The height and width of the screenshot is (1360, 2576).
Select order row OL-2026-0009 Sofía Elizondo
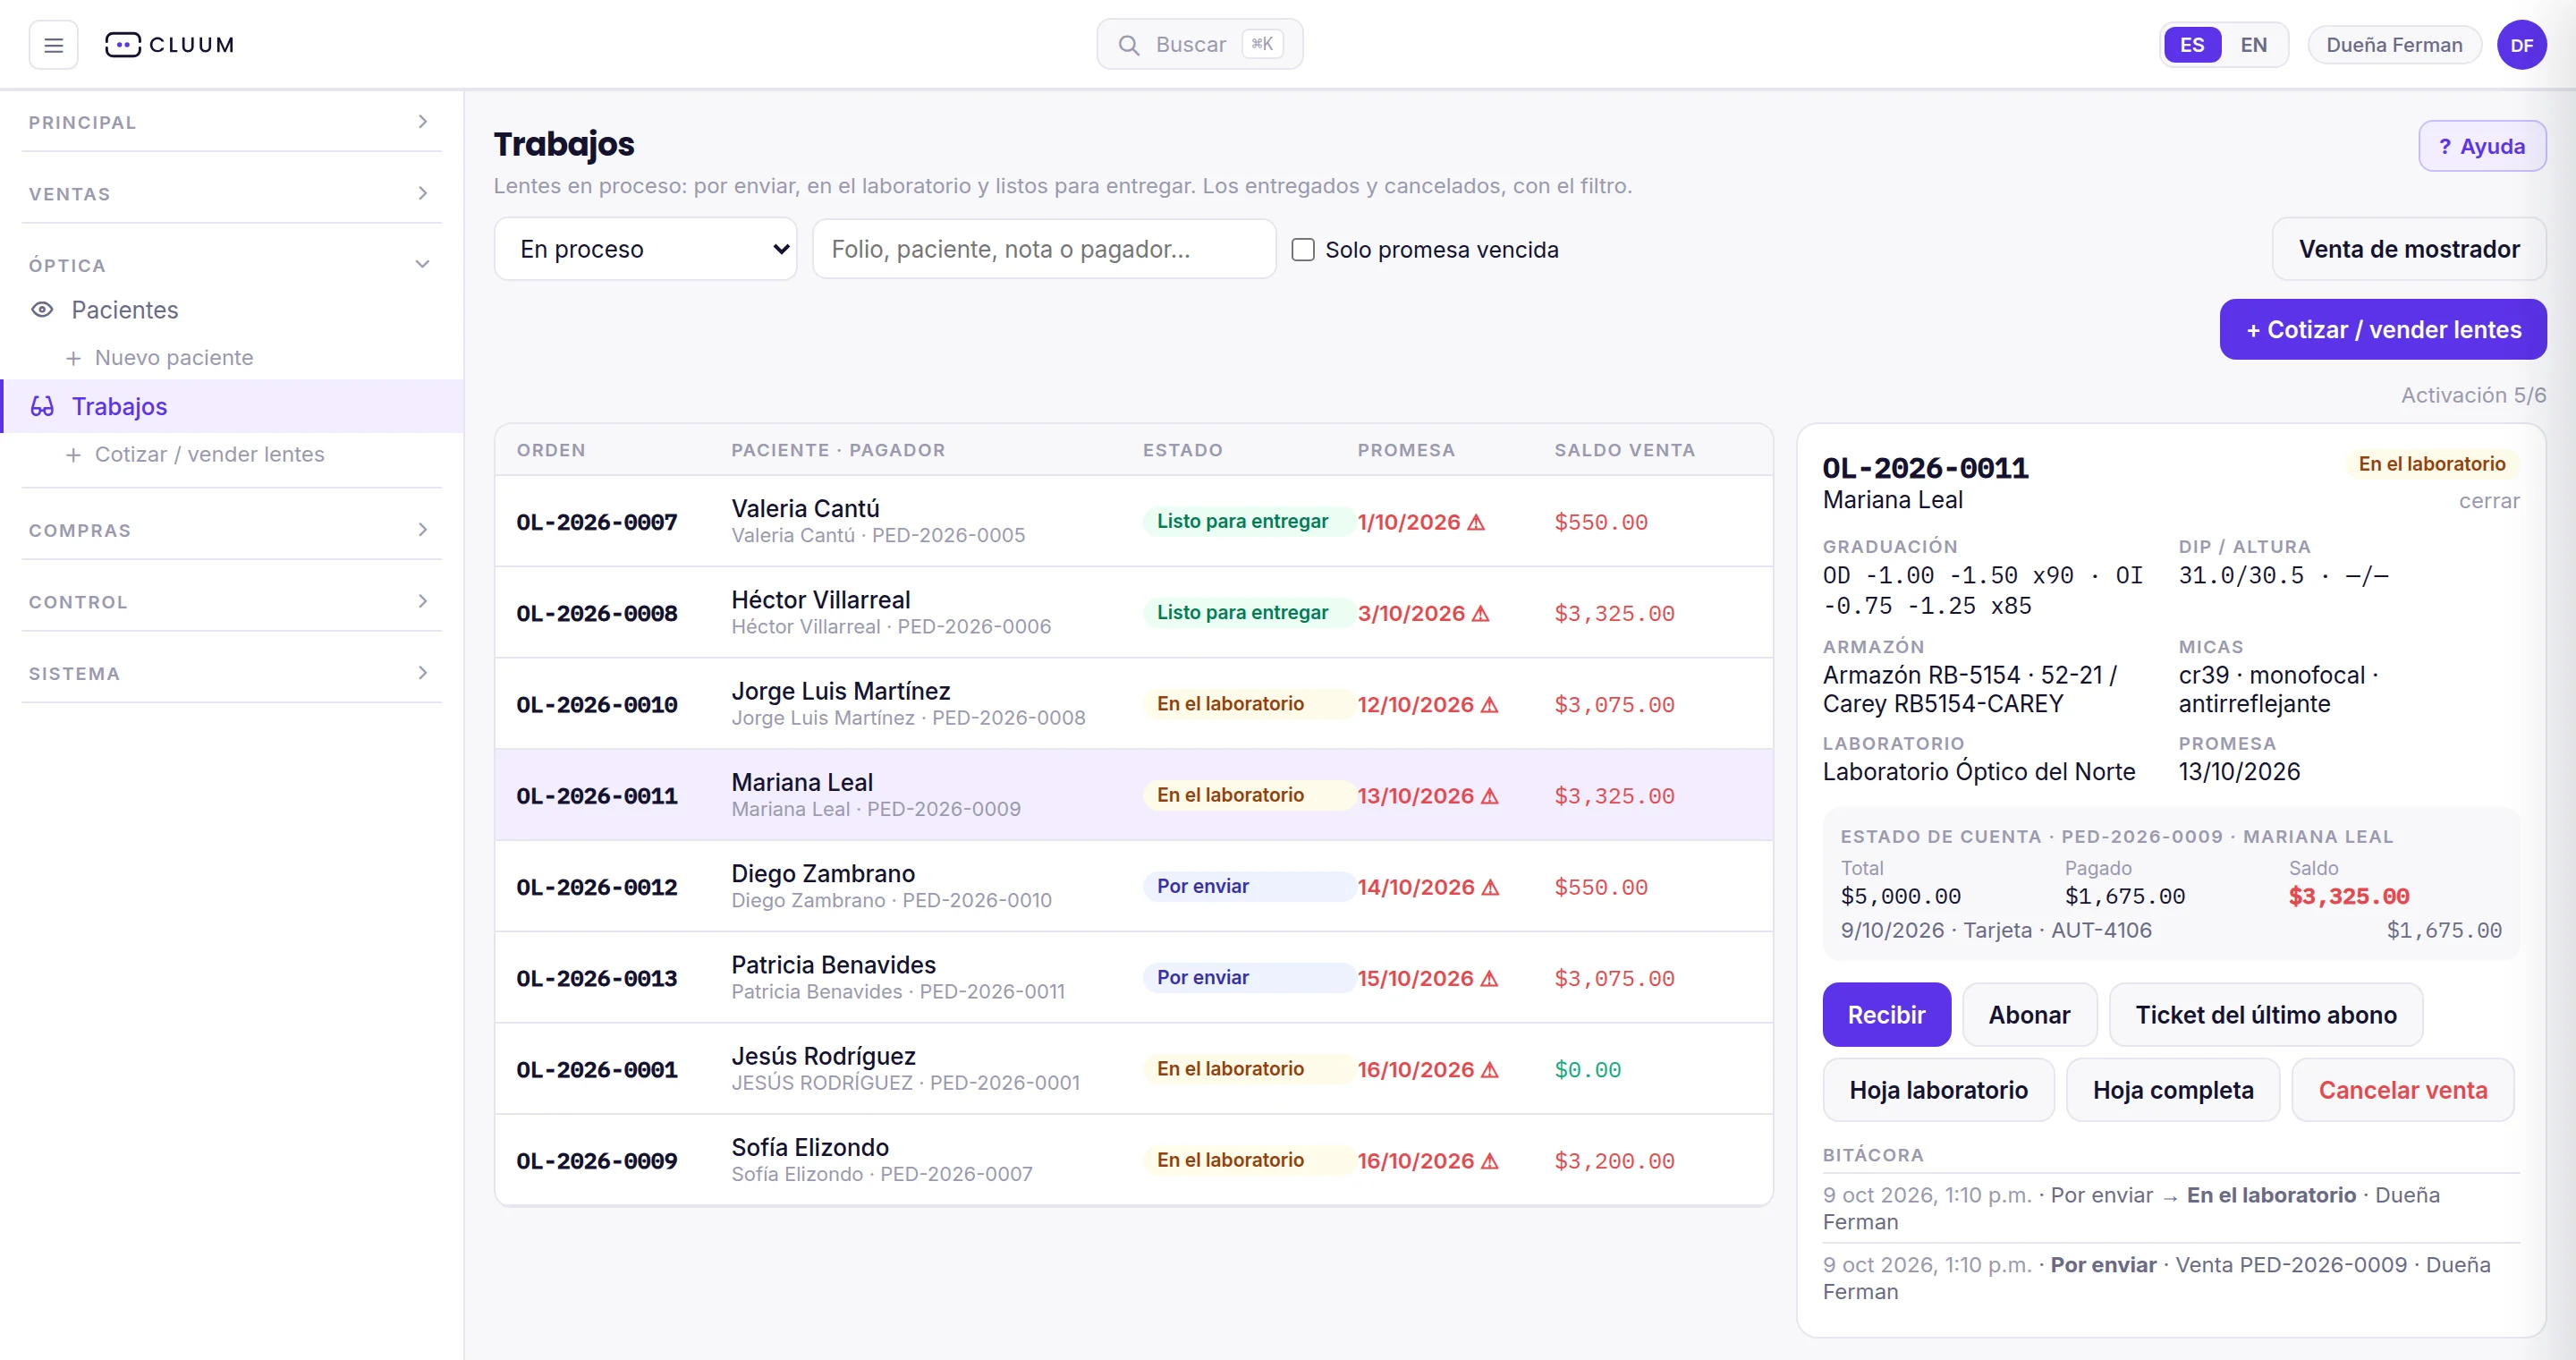pyautogui.click(x=1133, y=1161)
